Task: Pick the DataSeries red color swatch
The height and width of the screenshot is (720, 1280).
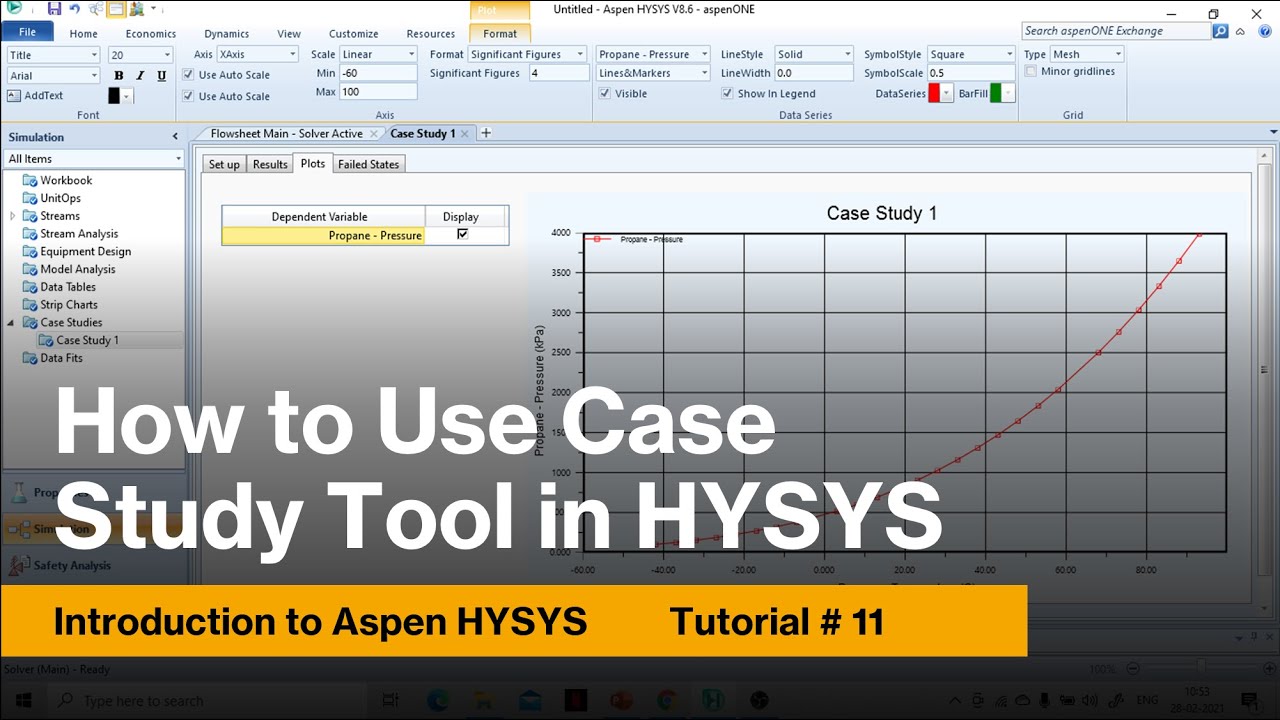Action: pyautogui.click(x=934, y=94)
